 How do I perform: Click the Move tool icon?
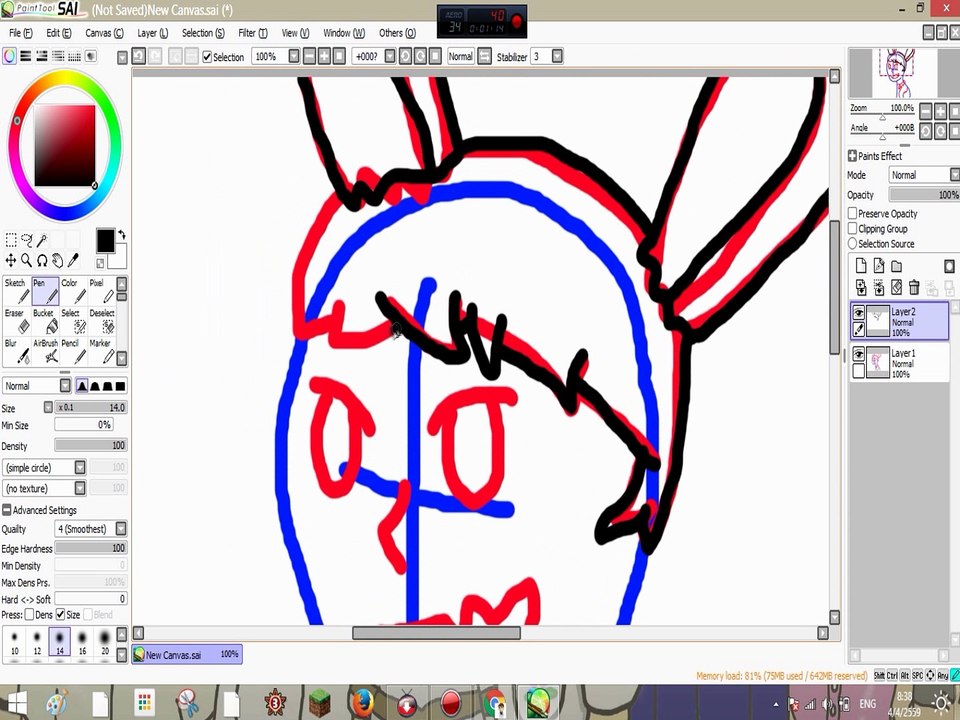point(10,261)
